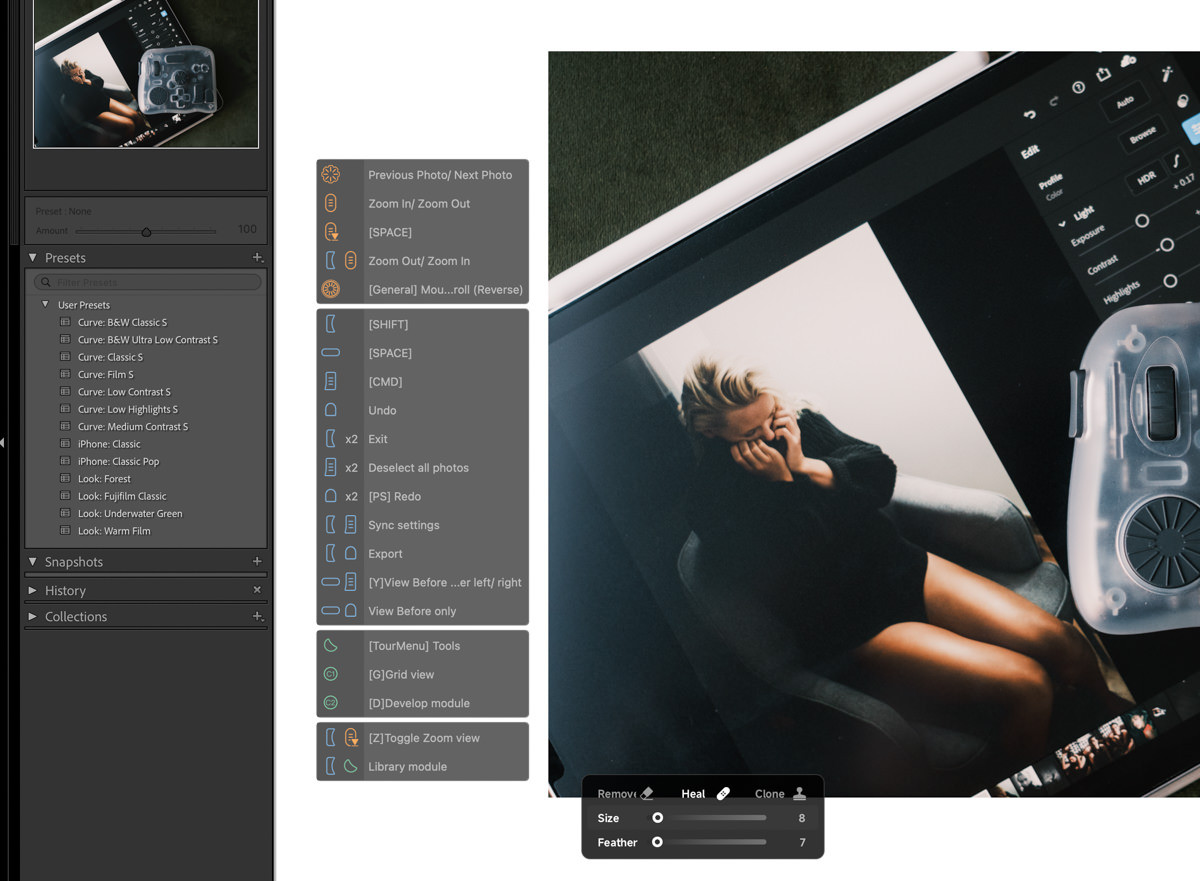The image size is (1200, 881).
Task: Collapse the Presets panel
Action: click(33, 258)
